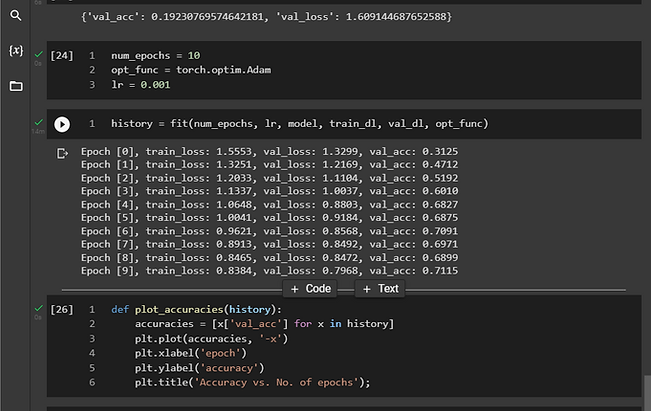Run the history fit cell

tap(62, 124)
